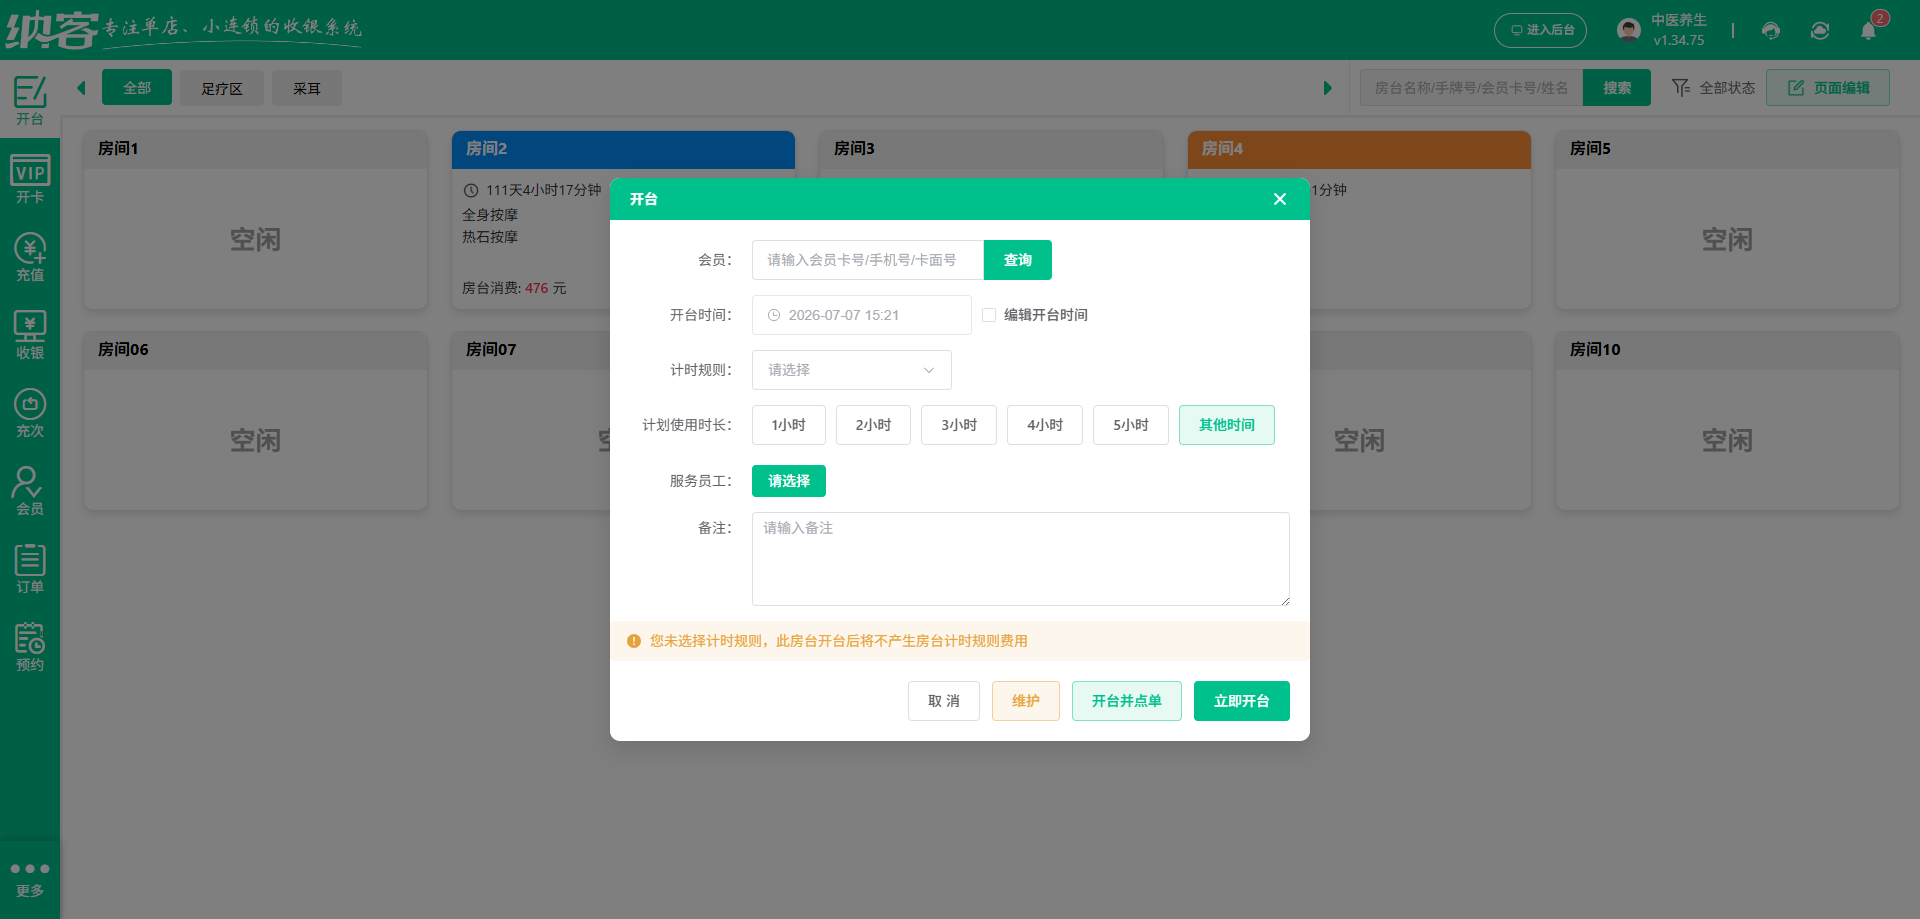Open the VIP 开卡 sidebar icon
The image size is (1920, 919).
click(30, 180)
